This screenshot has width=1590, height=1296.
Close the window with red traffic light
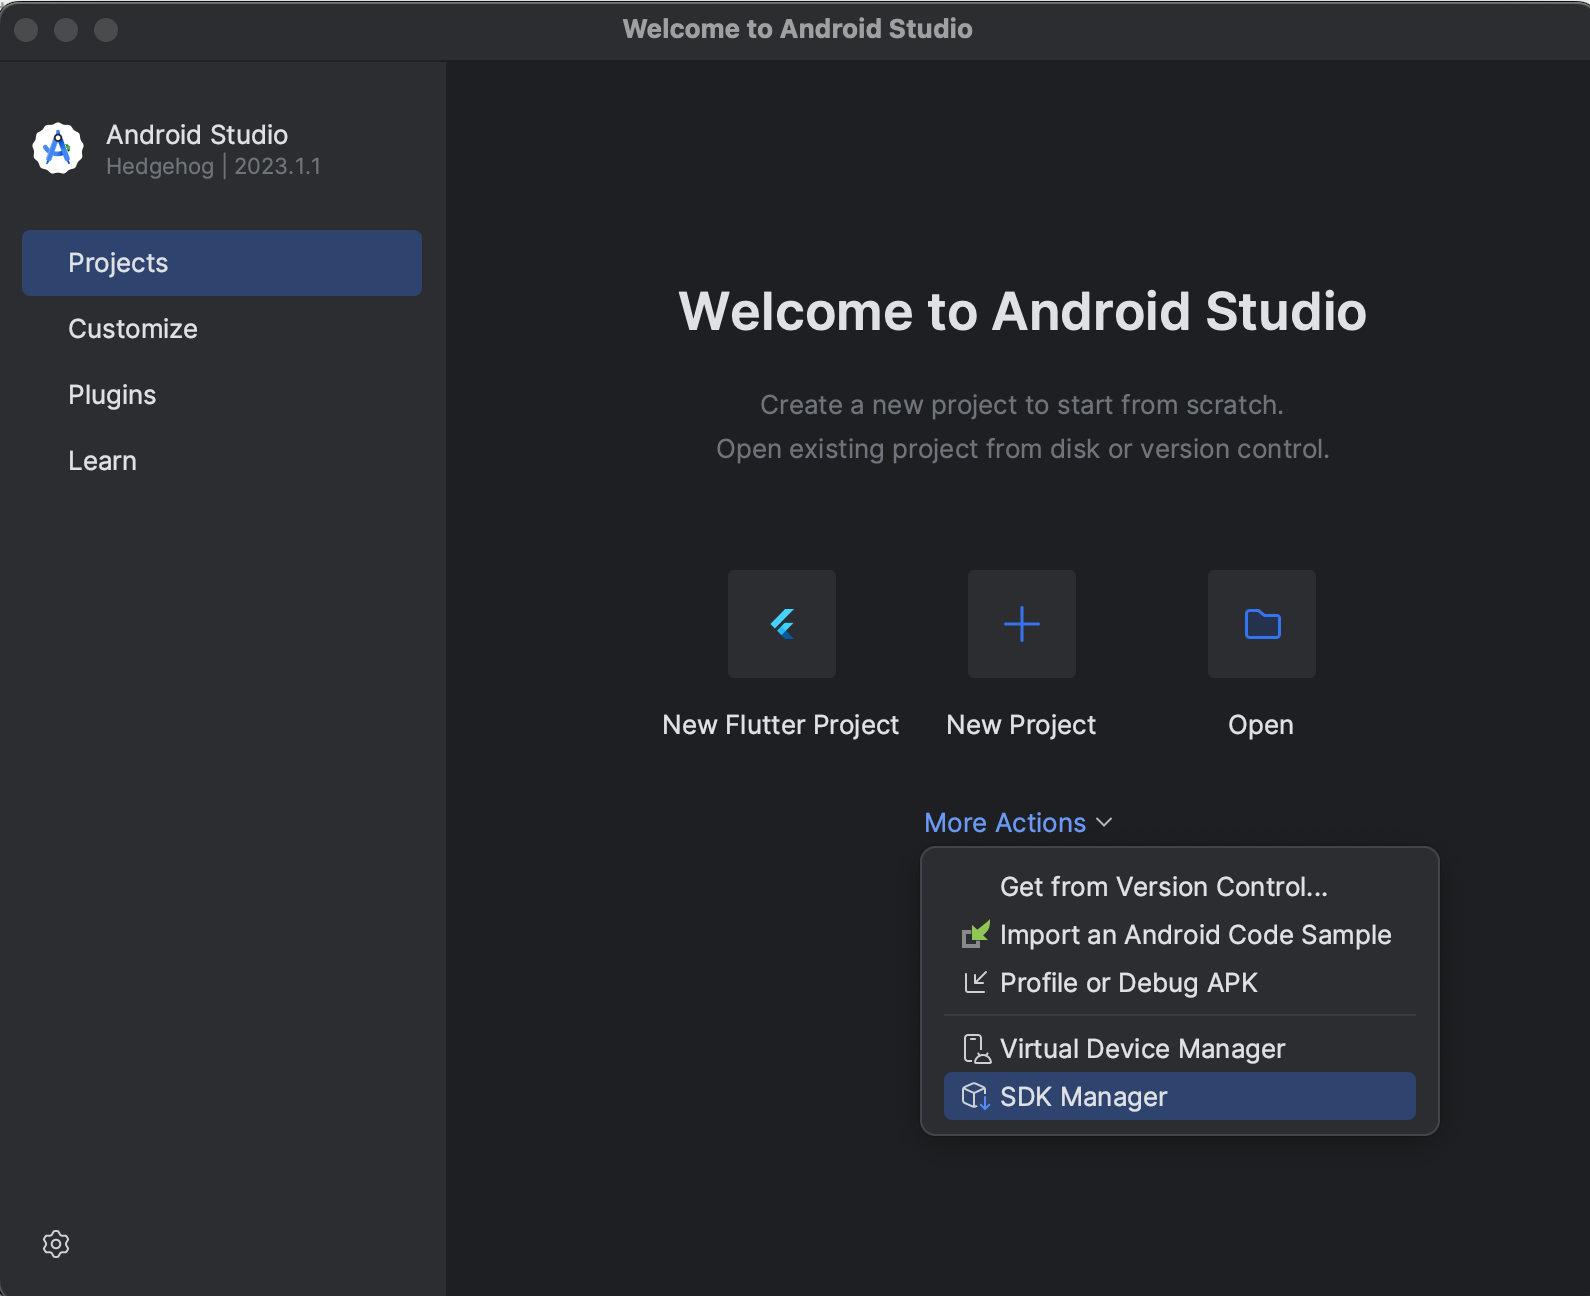coord(27,30)
